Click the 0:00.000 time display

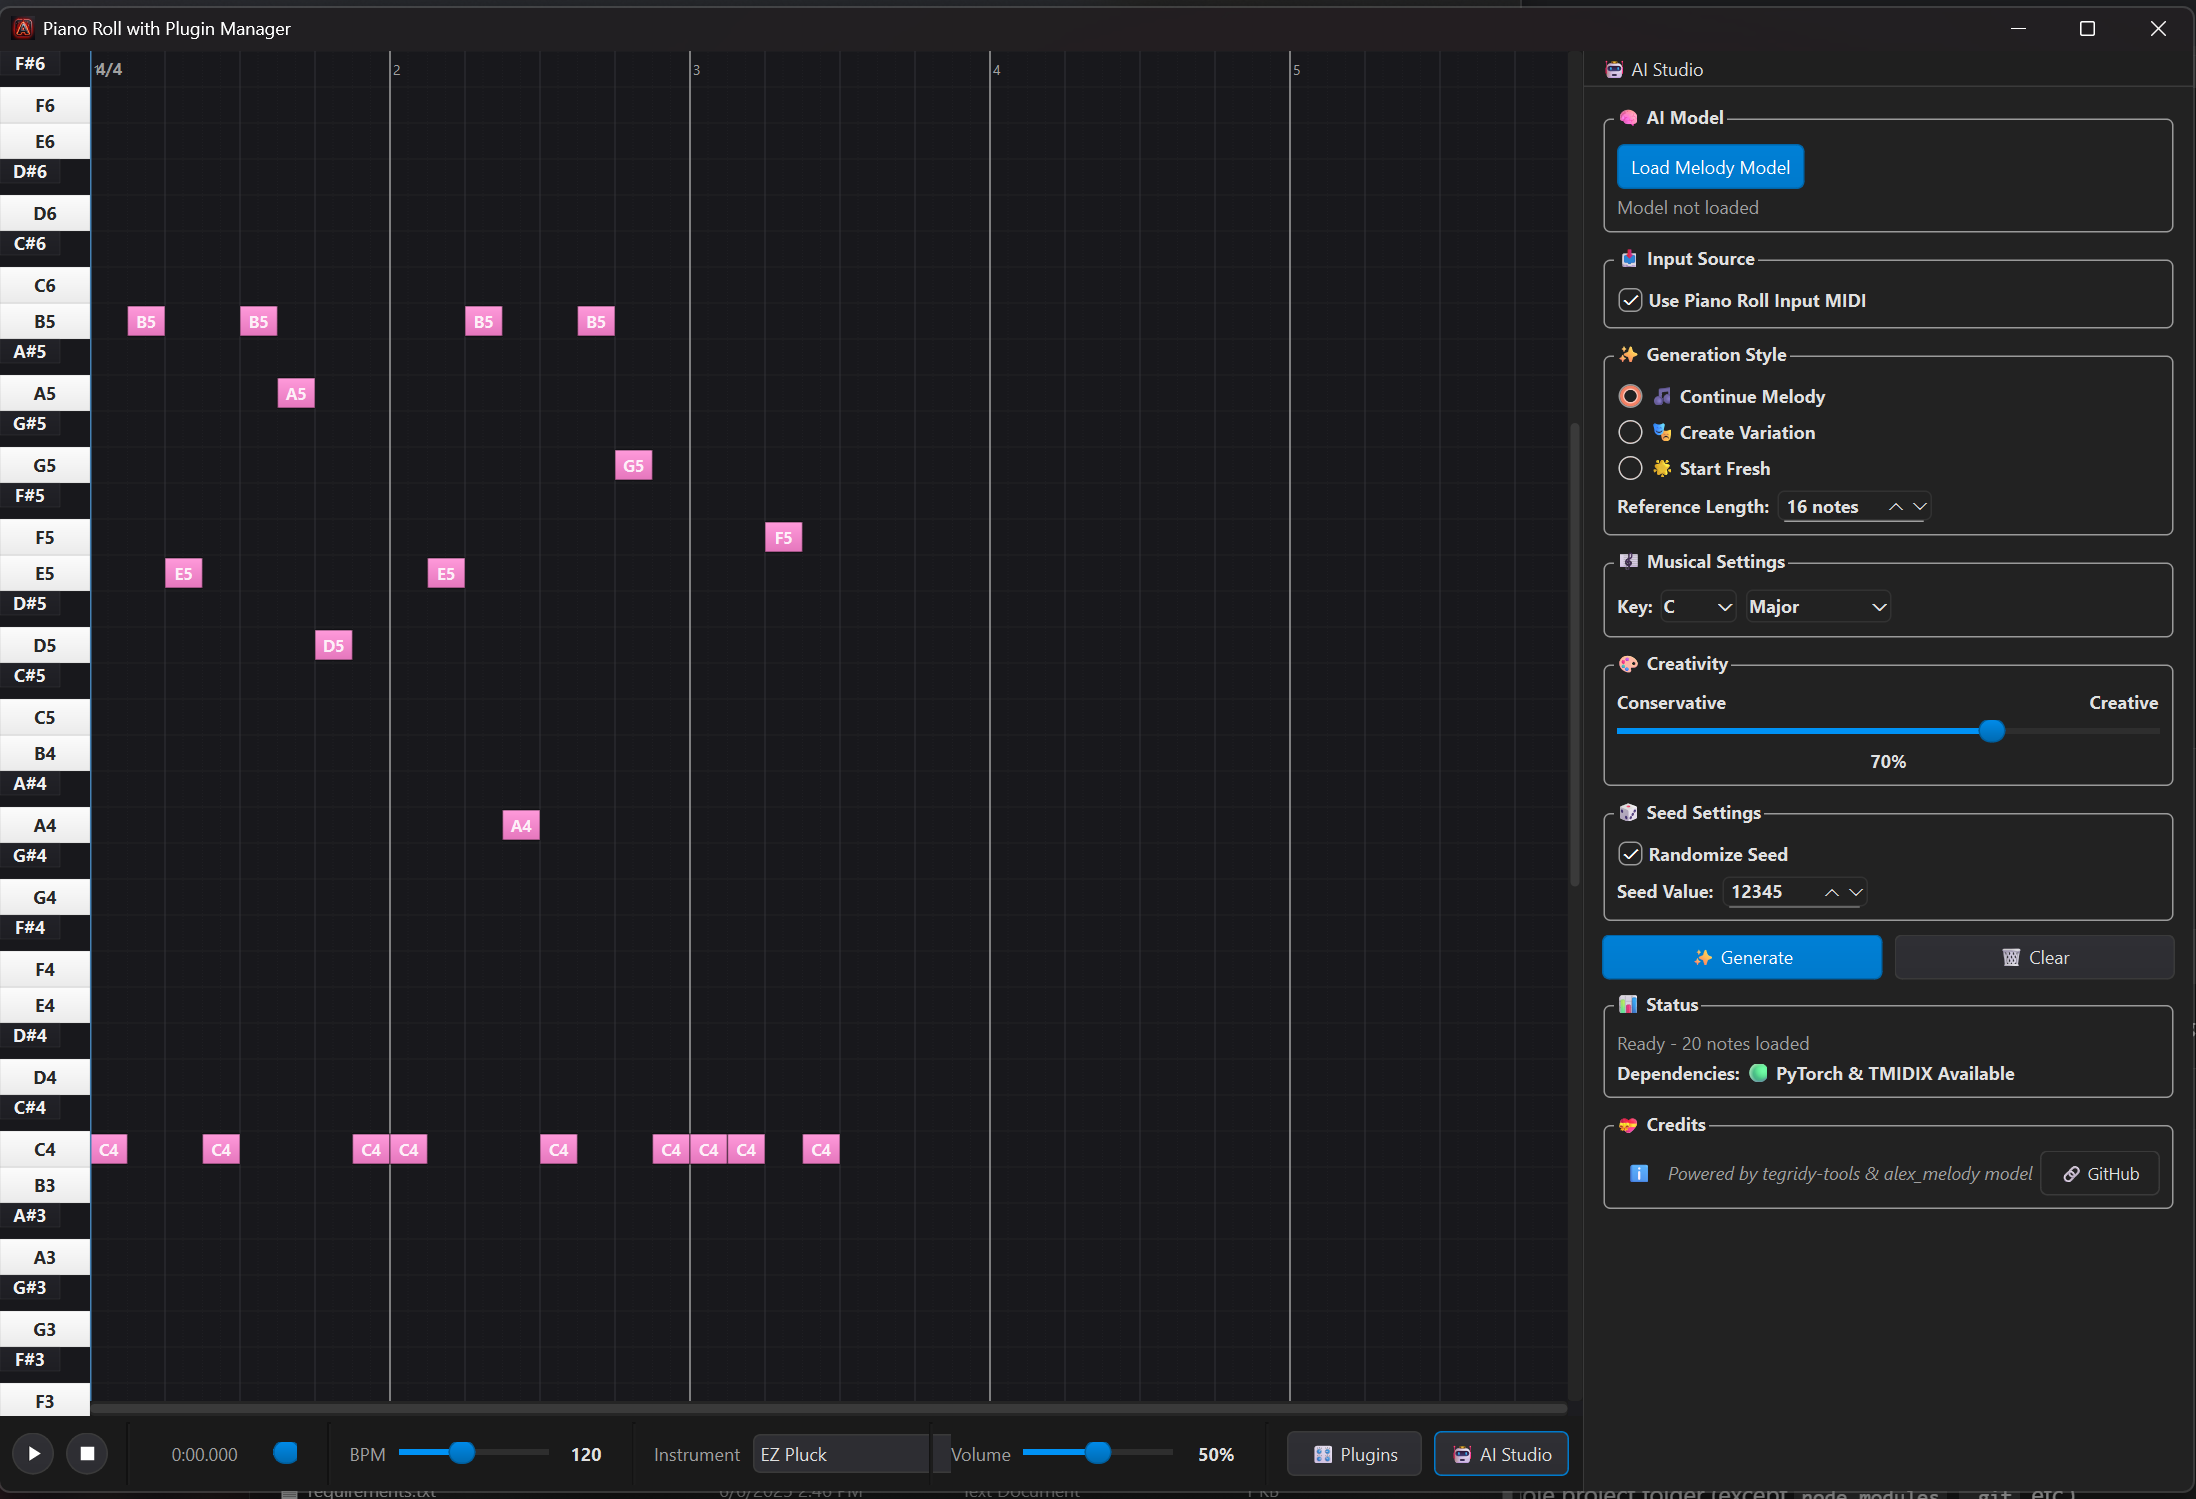[204, 1454]
